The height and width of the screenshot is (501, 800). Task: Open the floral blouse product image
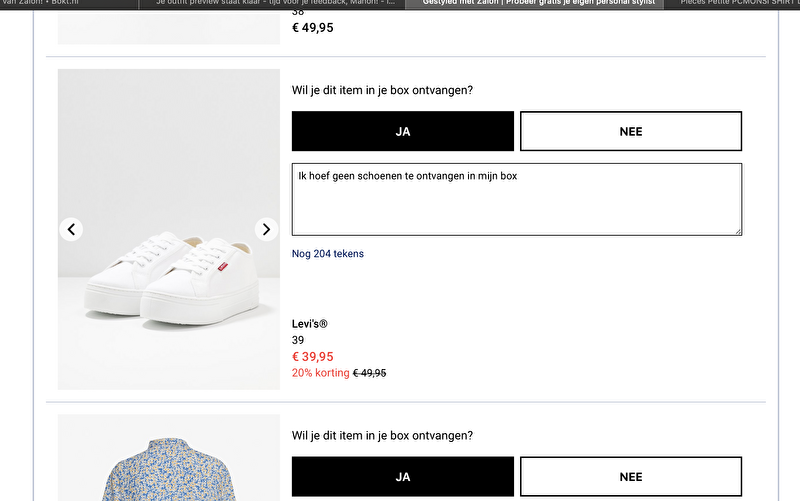(x=168, y=460)
